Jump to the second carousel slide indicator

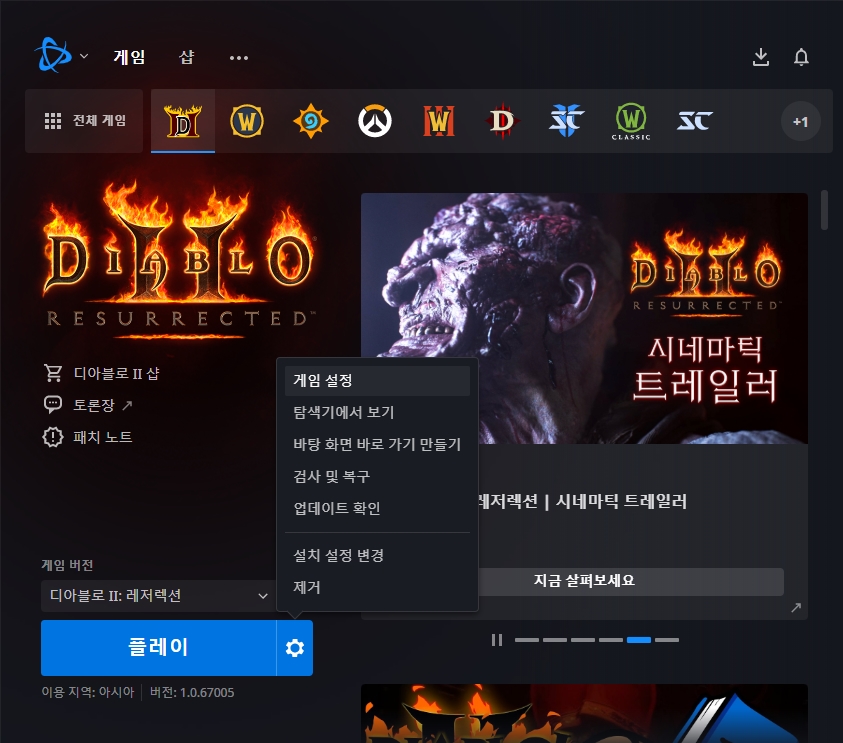click(x=555, y=640)
